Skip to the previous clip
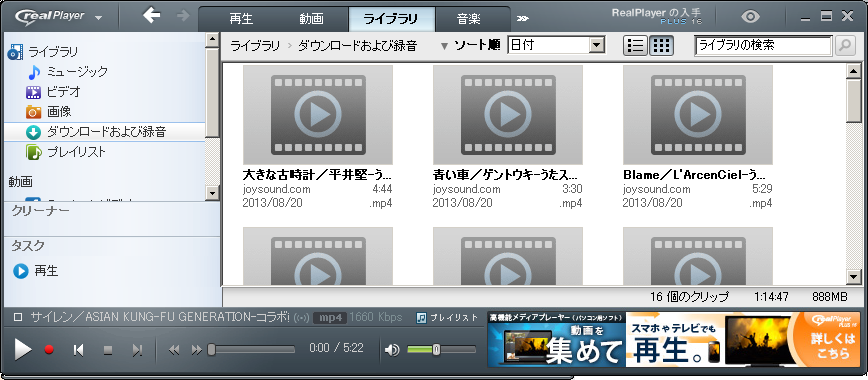 click(x=79, y=350)
